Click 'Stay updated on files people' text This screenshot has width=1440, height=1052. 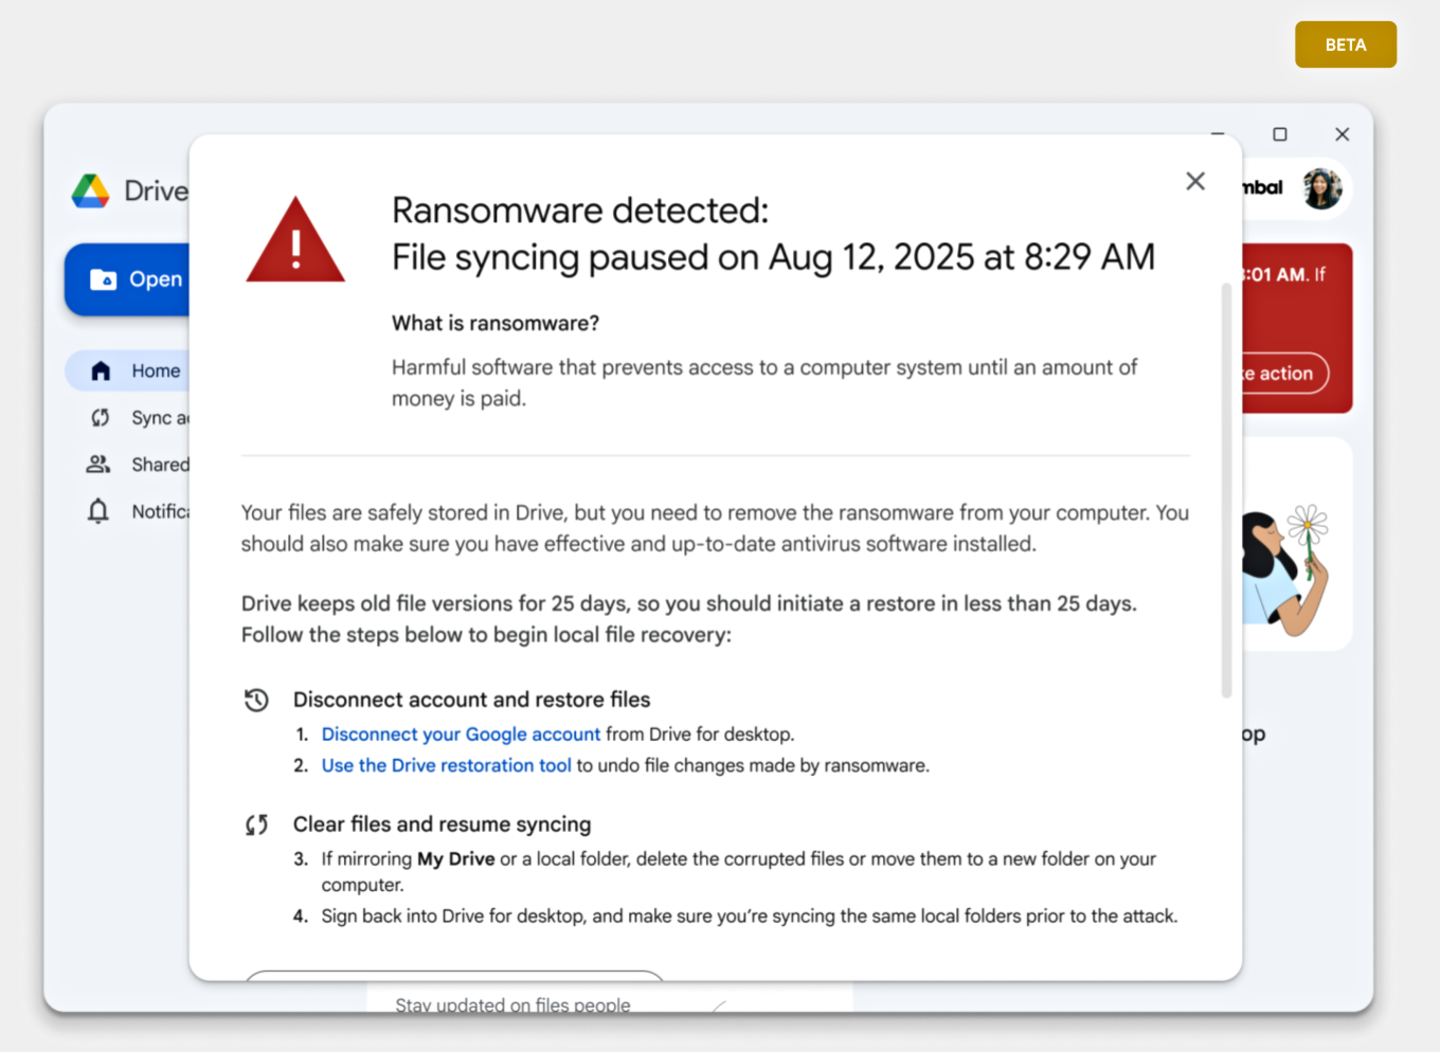[512, 1004]
